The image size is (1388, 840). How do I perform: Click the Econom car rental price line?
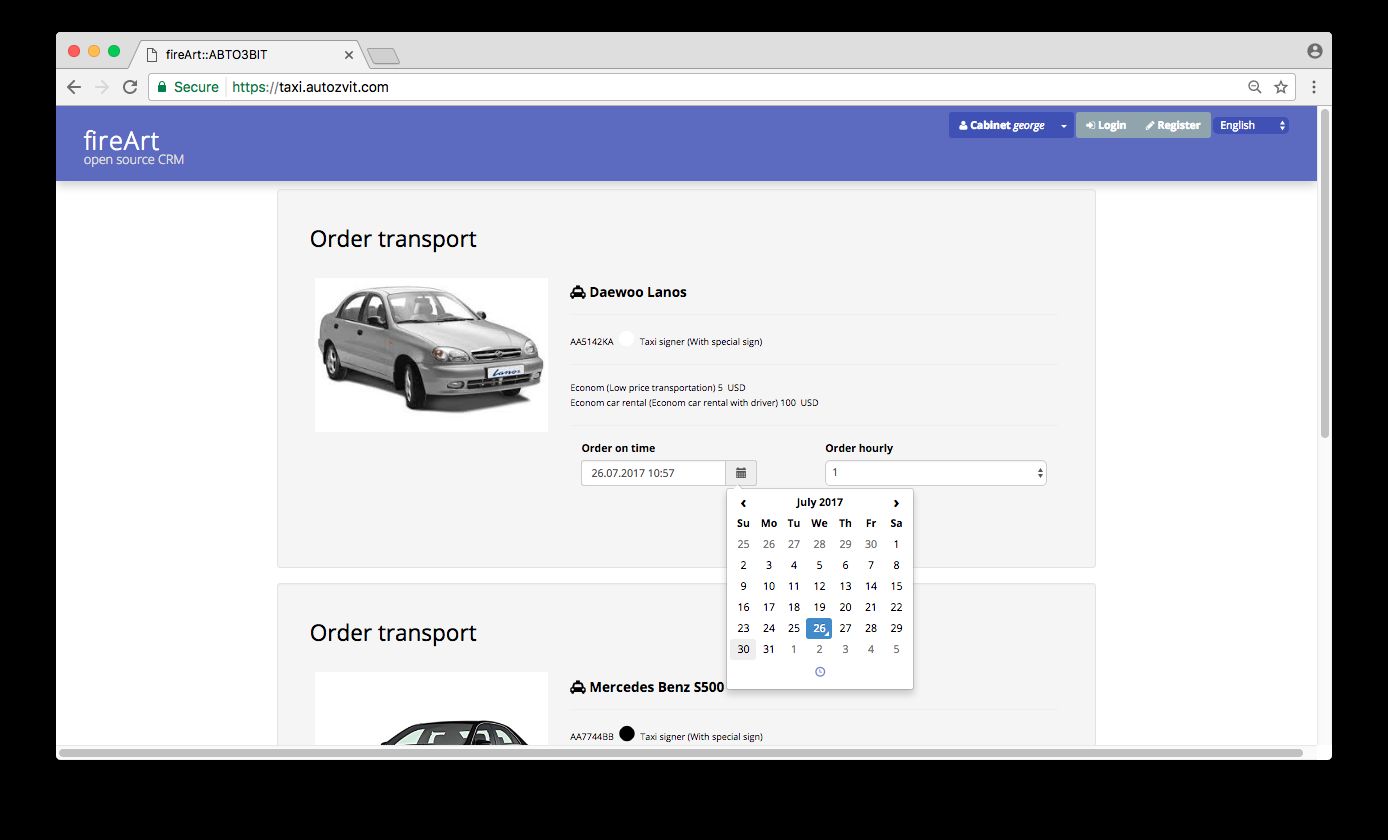coord(694,403)
